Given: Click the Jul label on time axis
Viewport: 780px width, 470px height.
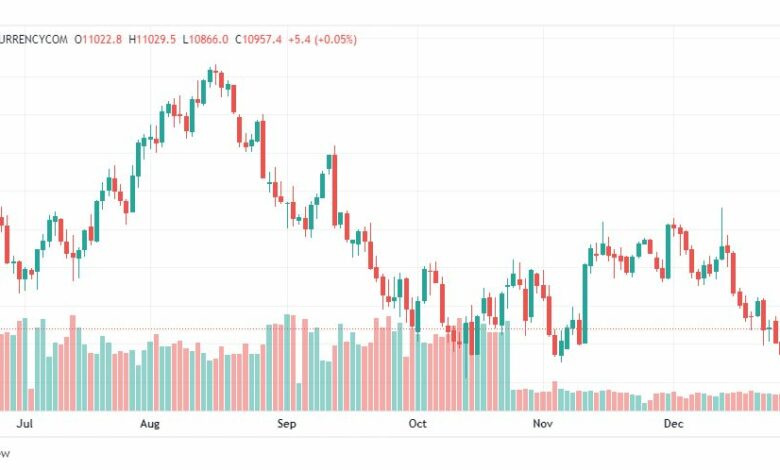Looking at the screenshot, I should tap(24, 423).
